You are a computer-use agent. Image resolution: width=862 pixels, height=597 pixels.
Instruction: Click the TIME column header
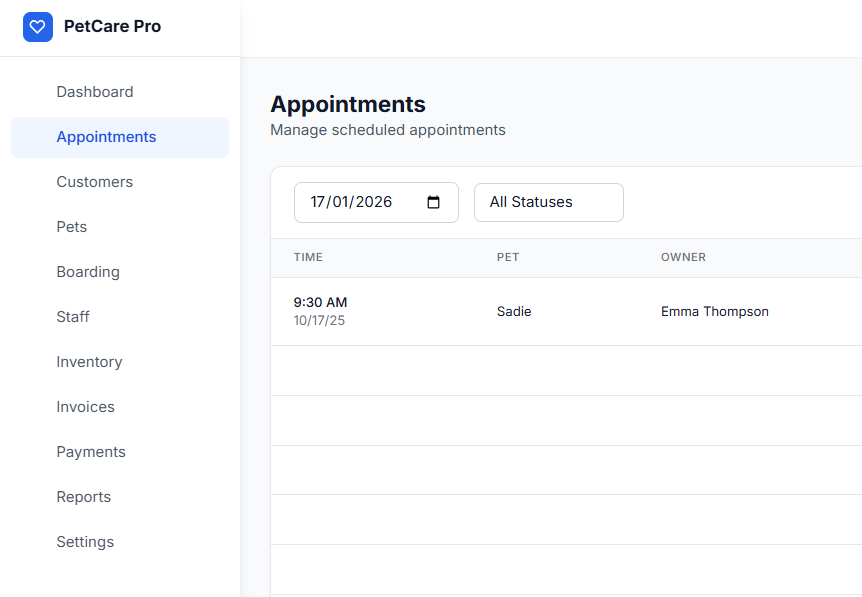[x=308, y=257]
